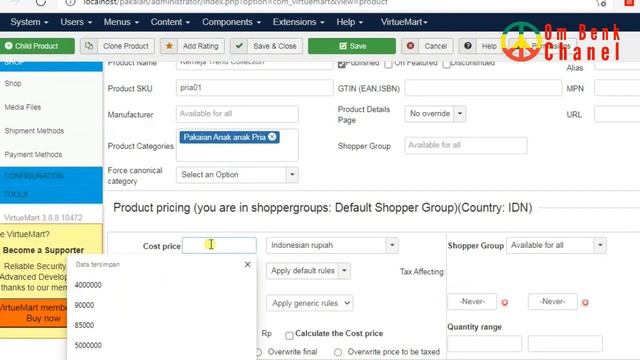Choose saved value 90000
The width and height of the screenshot is (640, 360).
(84, 305)
